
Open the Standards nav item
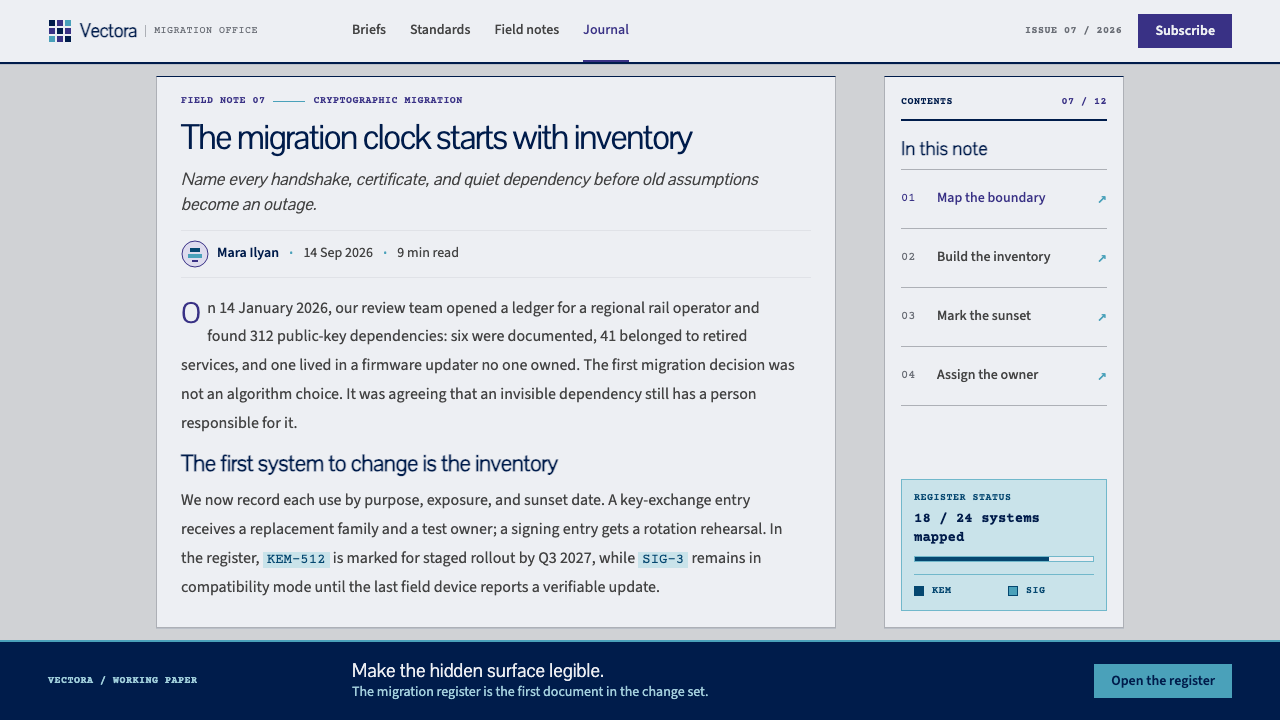click(440, 30)
